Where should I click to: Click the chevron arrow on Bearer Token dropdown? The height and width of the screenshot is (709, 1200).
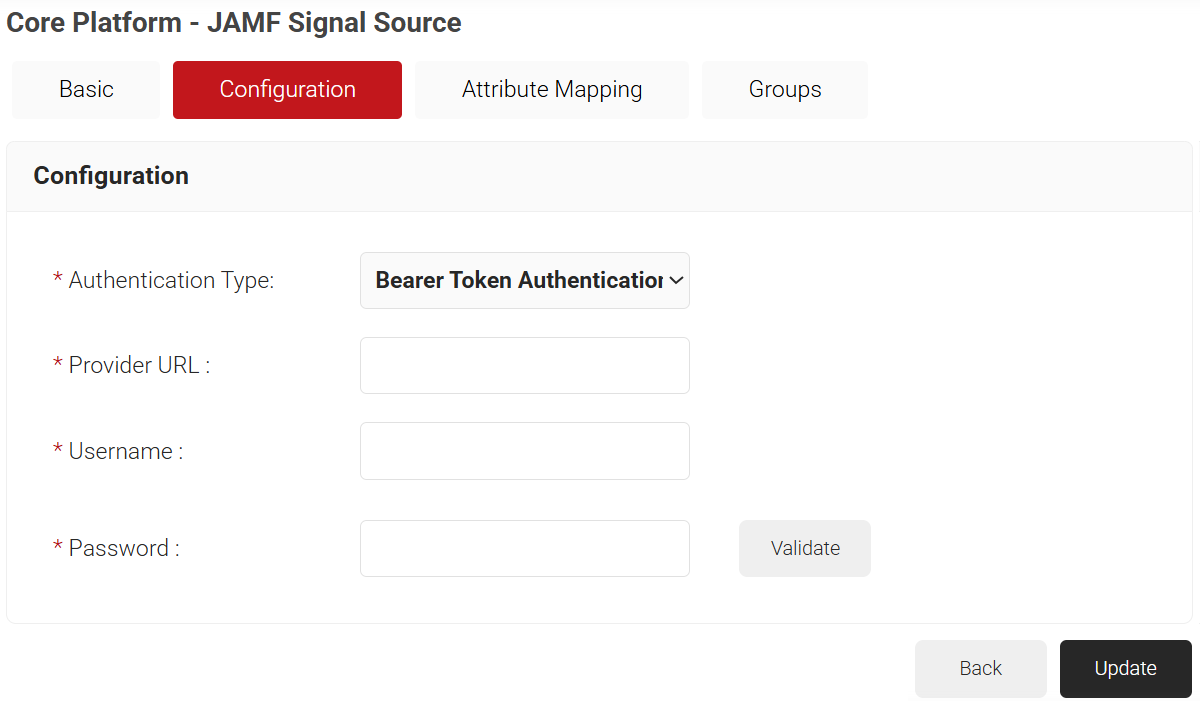point(676,281)
